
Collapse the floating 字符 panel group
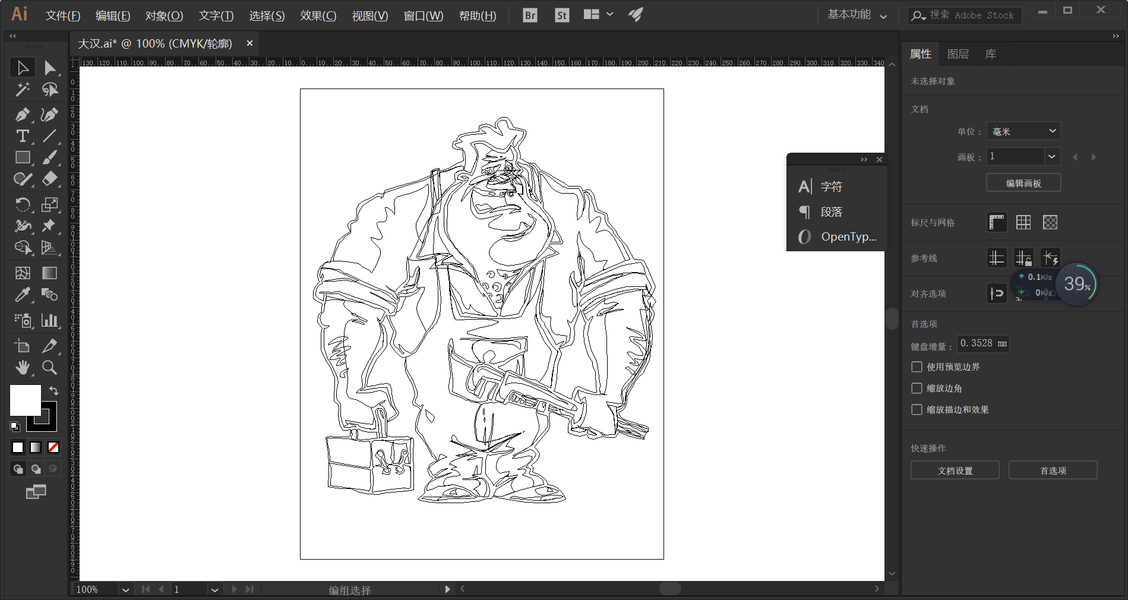(x=864, y=160)
